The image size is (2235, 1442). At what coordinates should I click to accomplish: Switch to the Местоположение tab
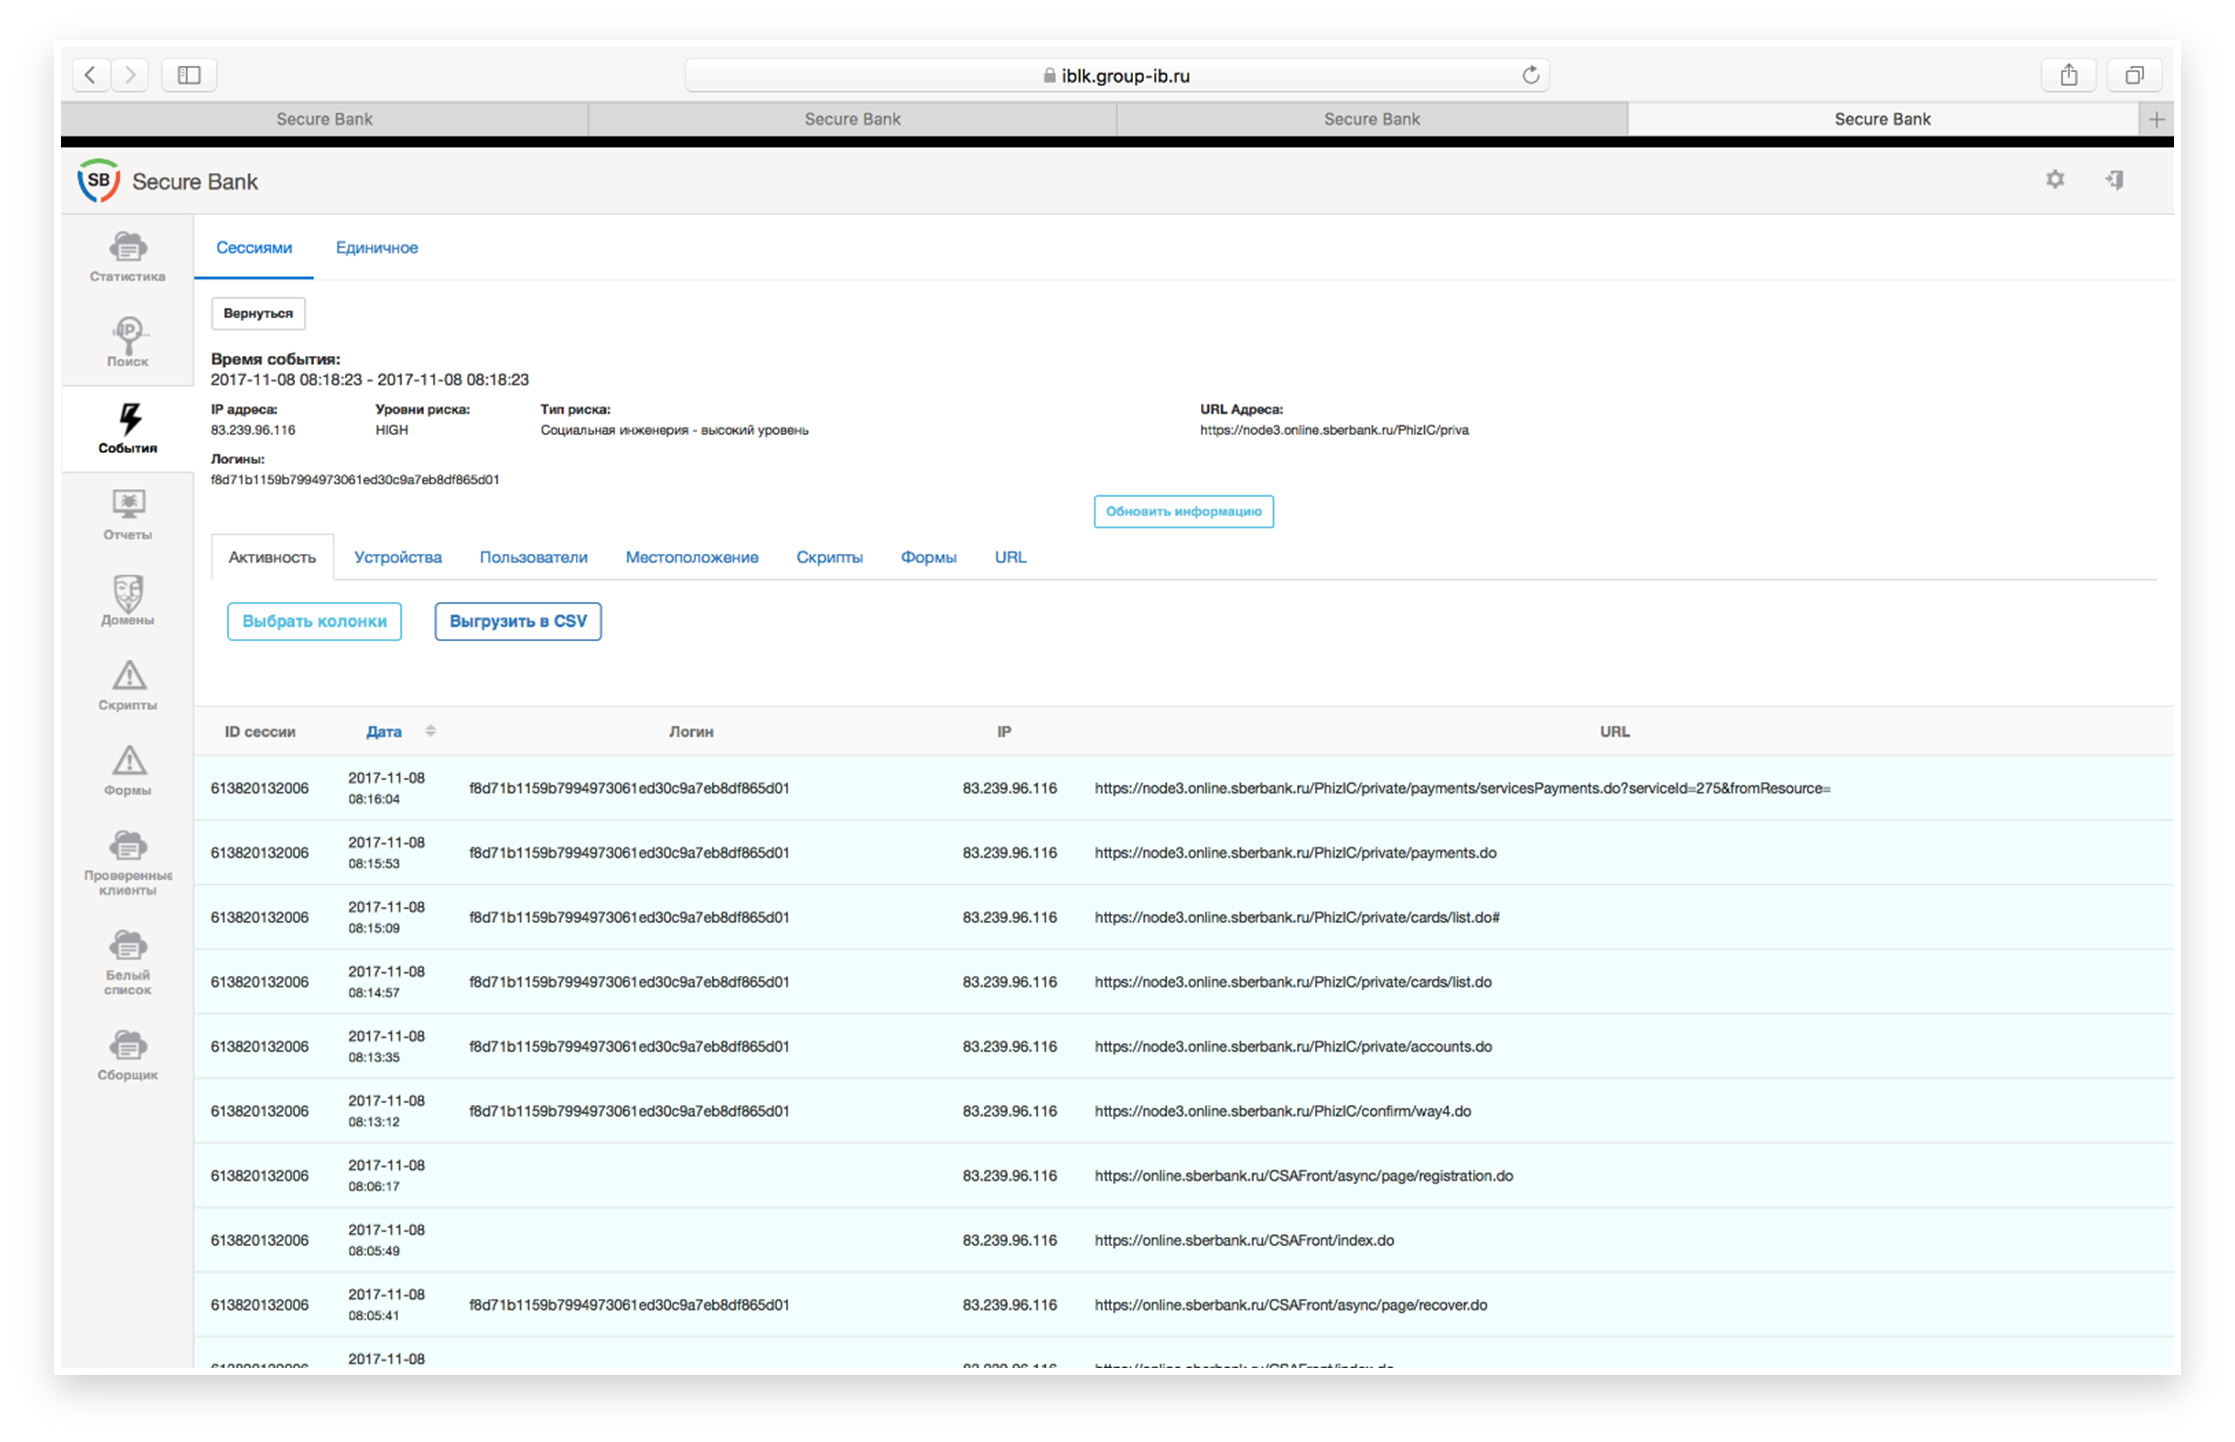691,557
